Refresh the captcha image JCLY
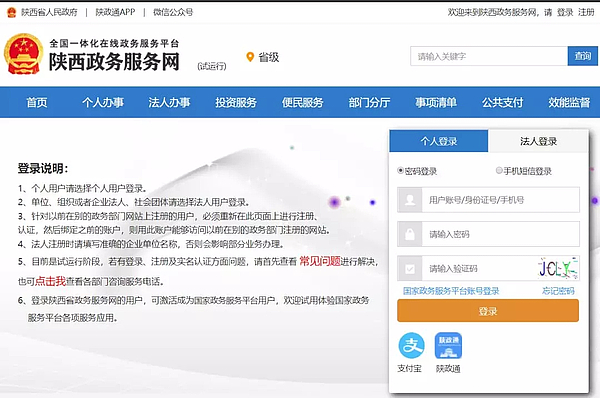Screen dimensions: 600x398 click(558, 268)
